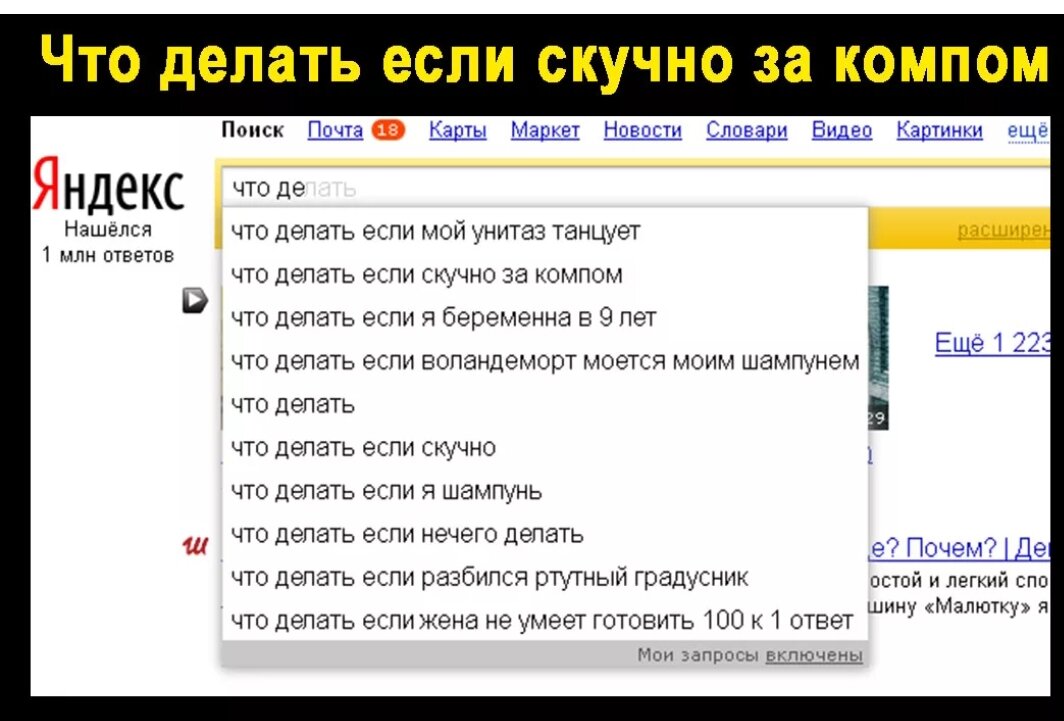
Task: Switch to the Видео tab
Action: click(x=841, y=130)
